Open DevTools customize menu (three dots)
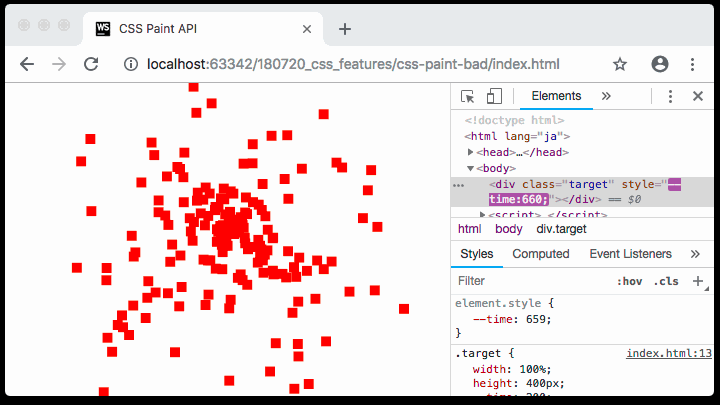This screenshot has height=405, width=720. (x=670, y=96)
